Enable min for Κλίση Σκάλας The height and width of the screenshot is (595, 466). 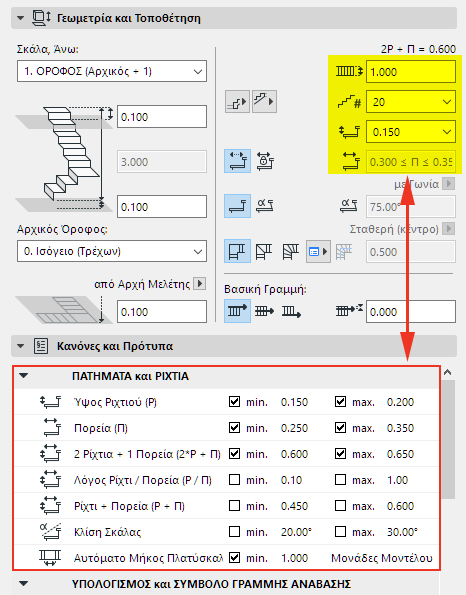(235, 532)
